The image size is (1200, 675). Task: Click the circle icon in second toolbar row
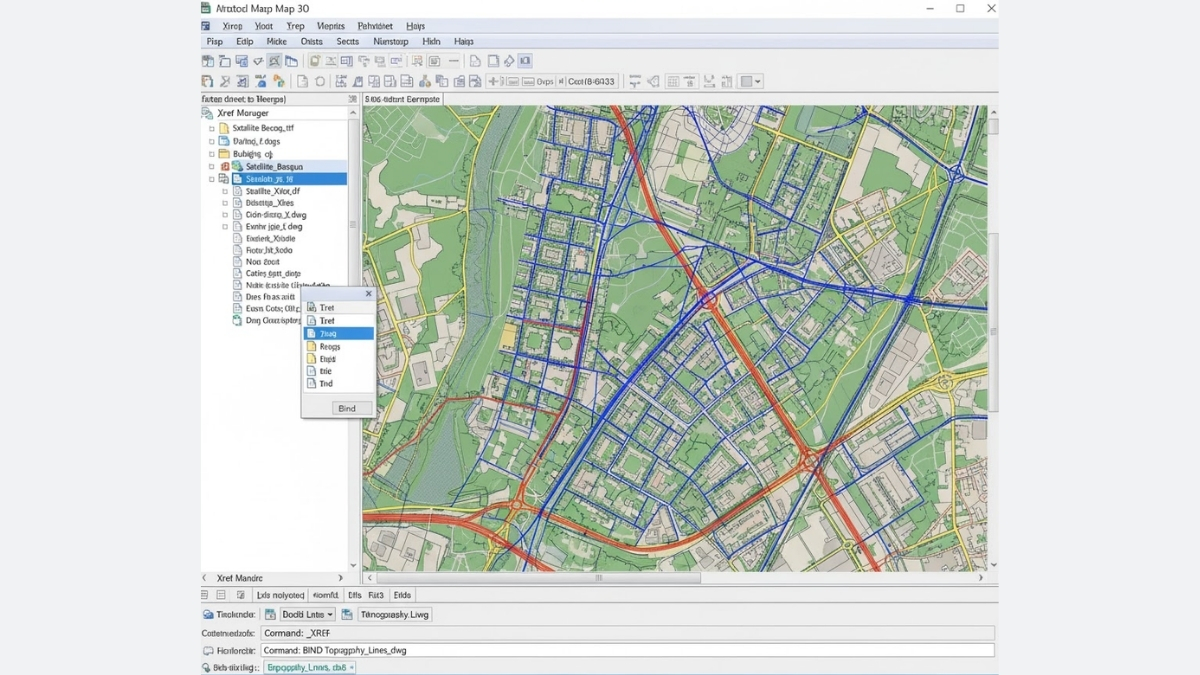(x=320, y=82)
